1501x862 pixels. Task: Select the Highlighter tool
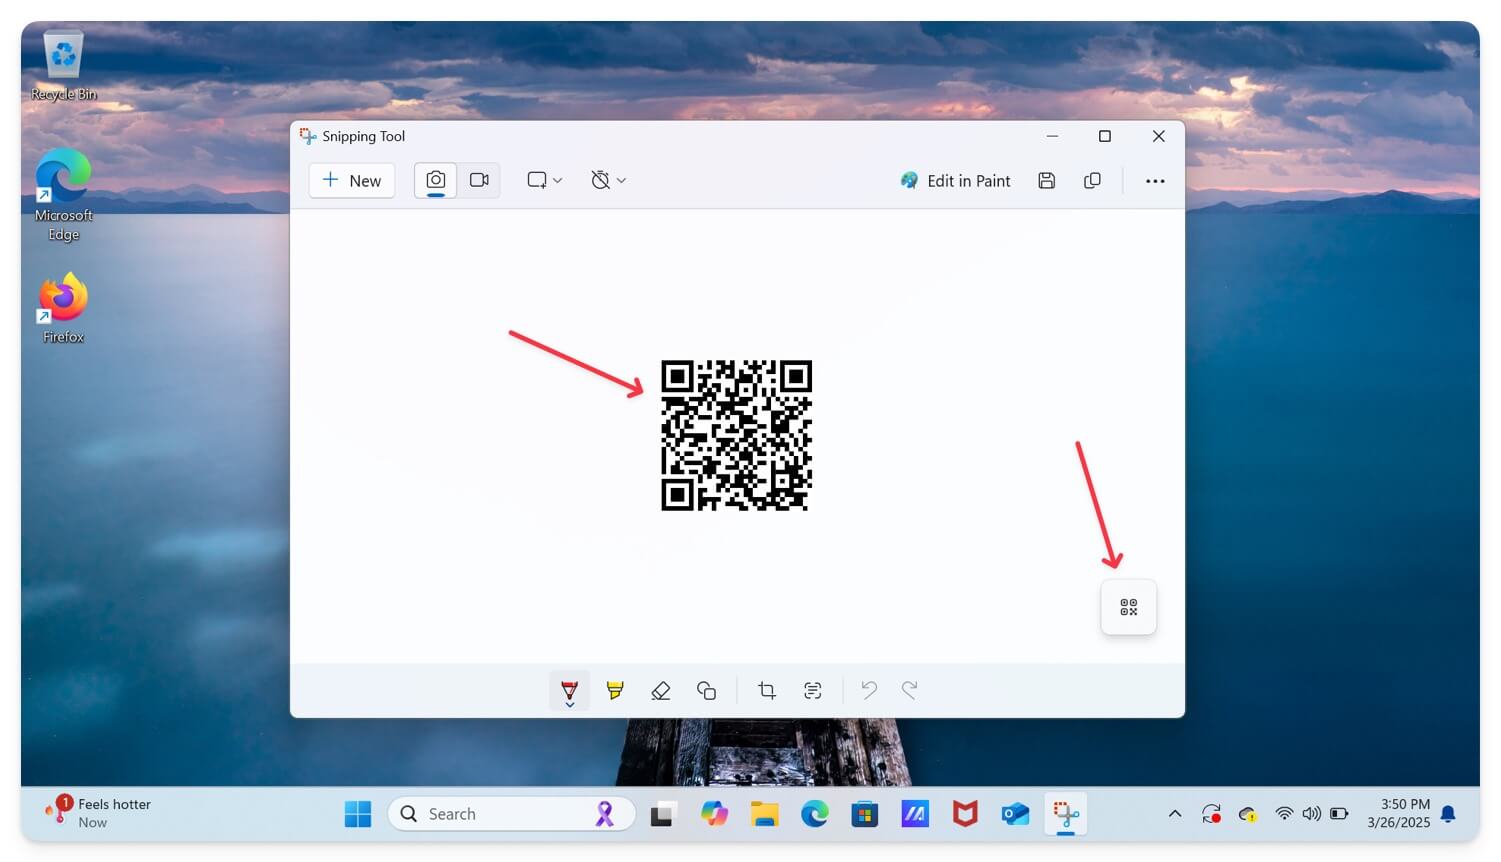[615, 691]
